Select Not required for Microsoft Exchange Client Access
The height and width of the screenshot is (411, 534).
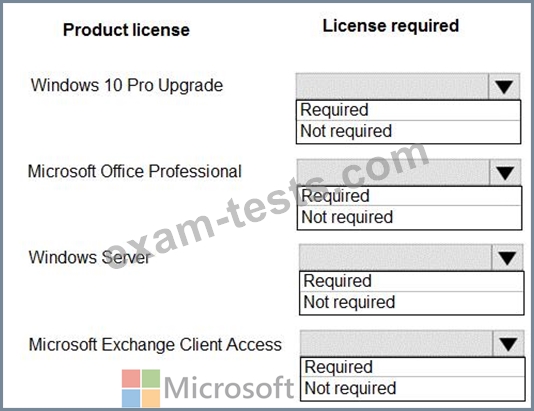coord(412,389)
